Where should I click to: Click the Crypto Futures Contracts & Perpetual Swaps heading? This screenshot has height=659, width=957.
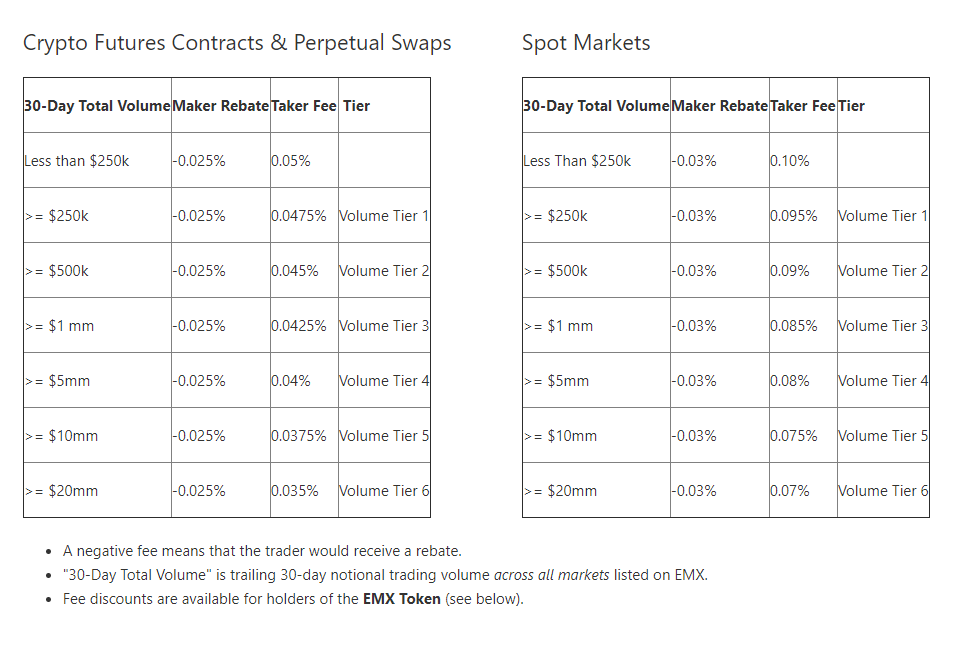pos(237,43)
